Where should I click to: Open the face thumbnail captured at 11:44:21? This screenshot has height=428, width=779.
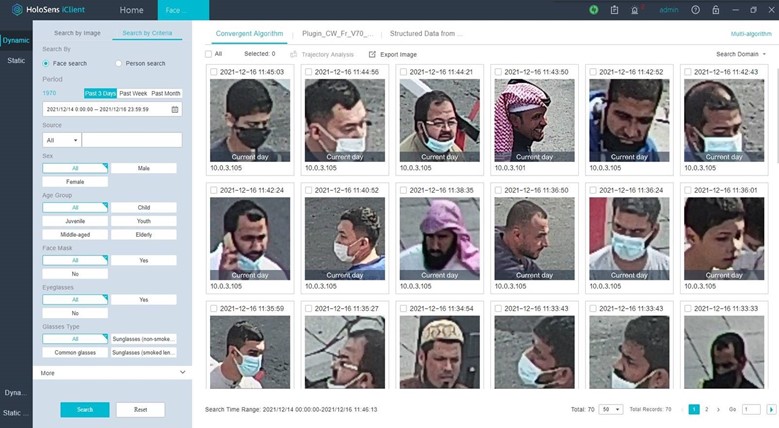tap(440, 120)
